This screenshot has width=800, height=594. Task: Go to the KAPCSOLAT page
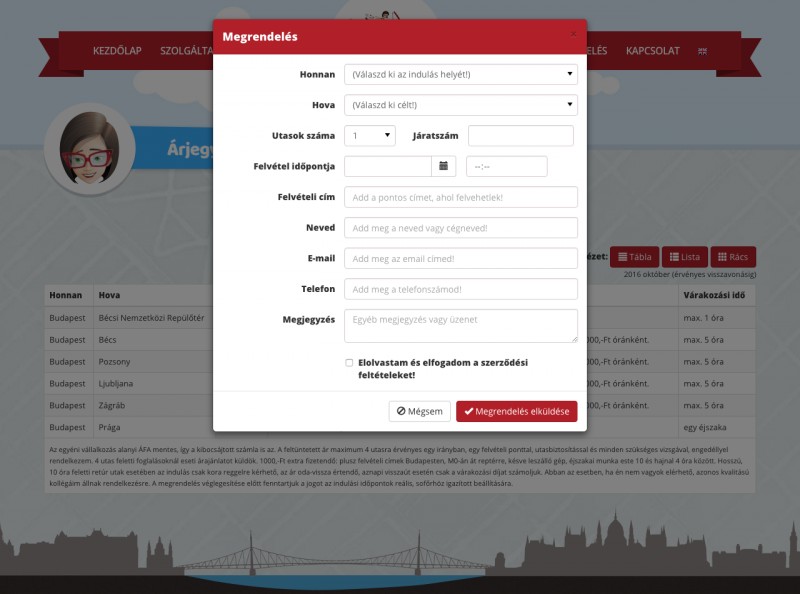654,51
